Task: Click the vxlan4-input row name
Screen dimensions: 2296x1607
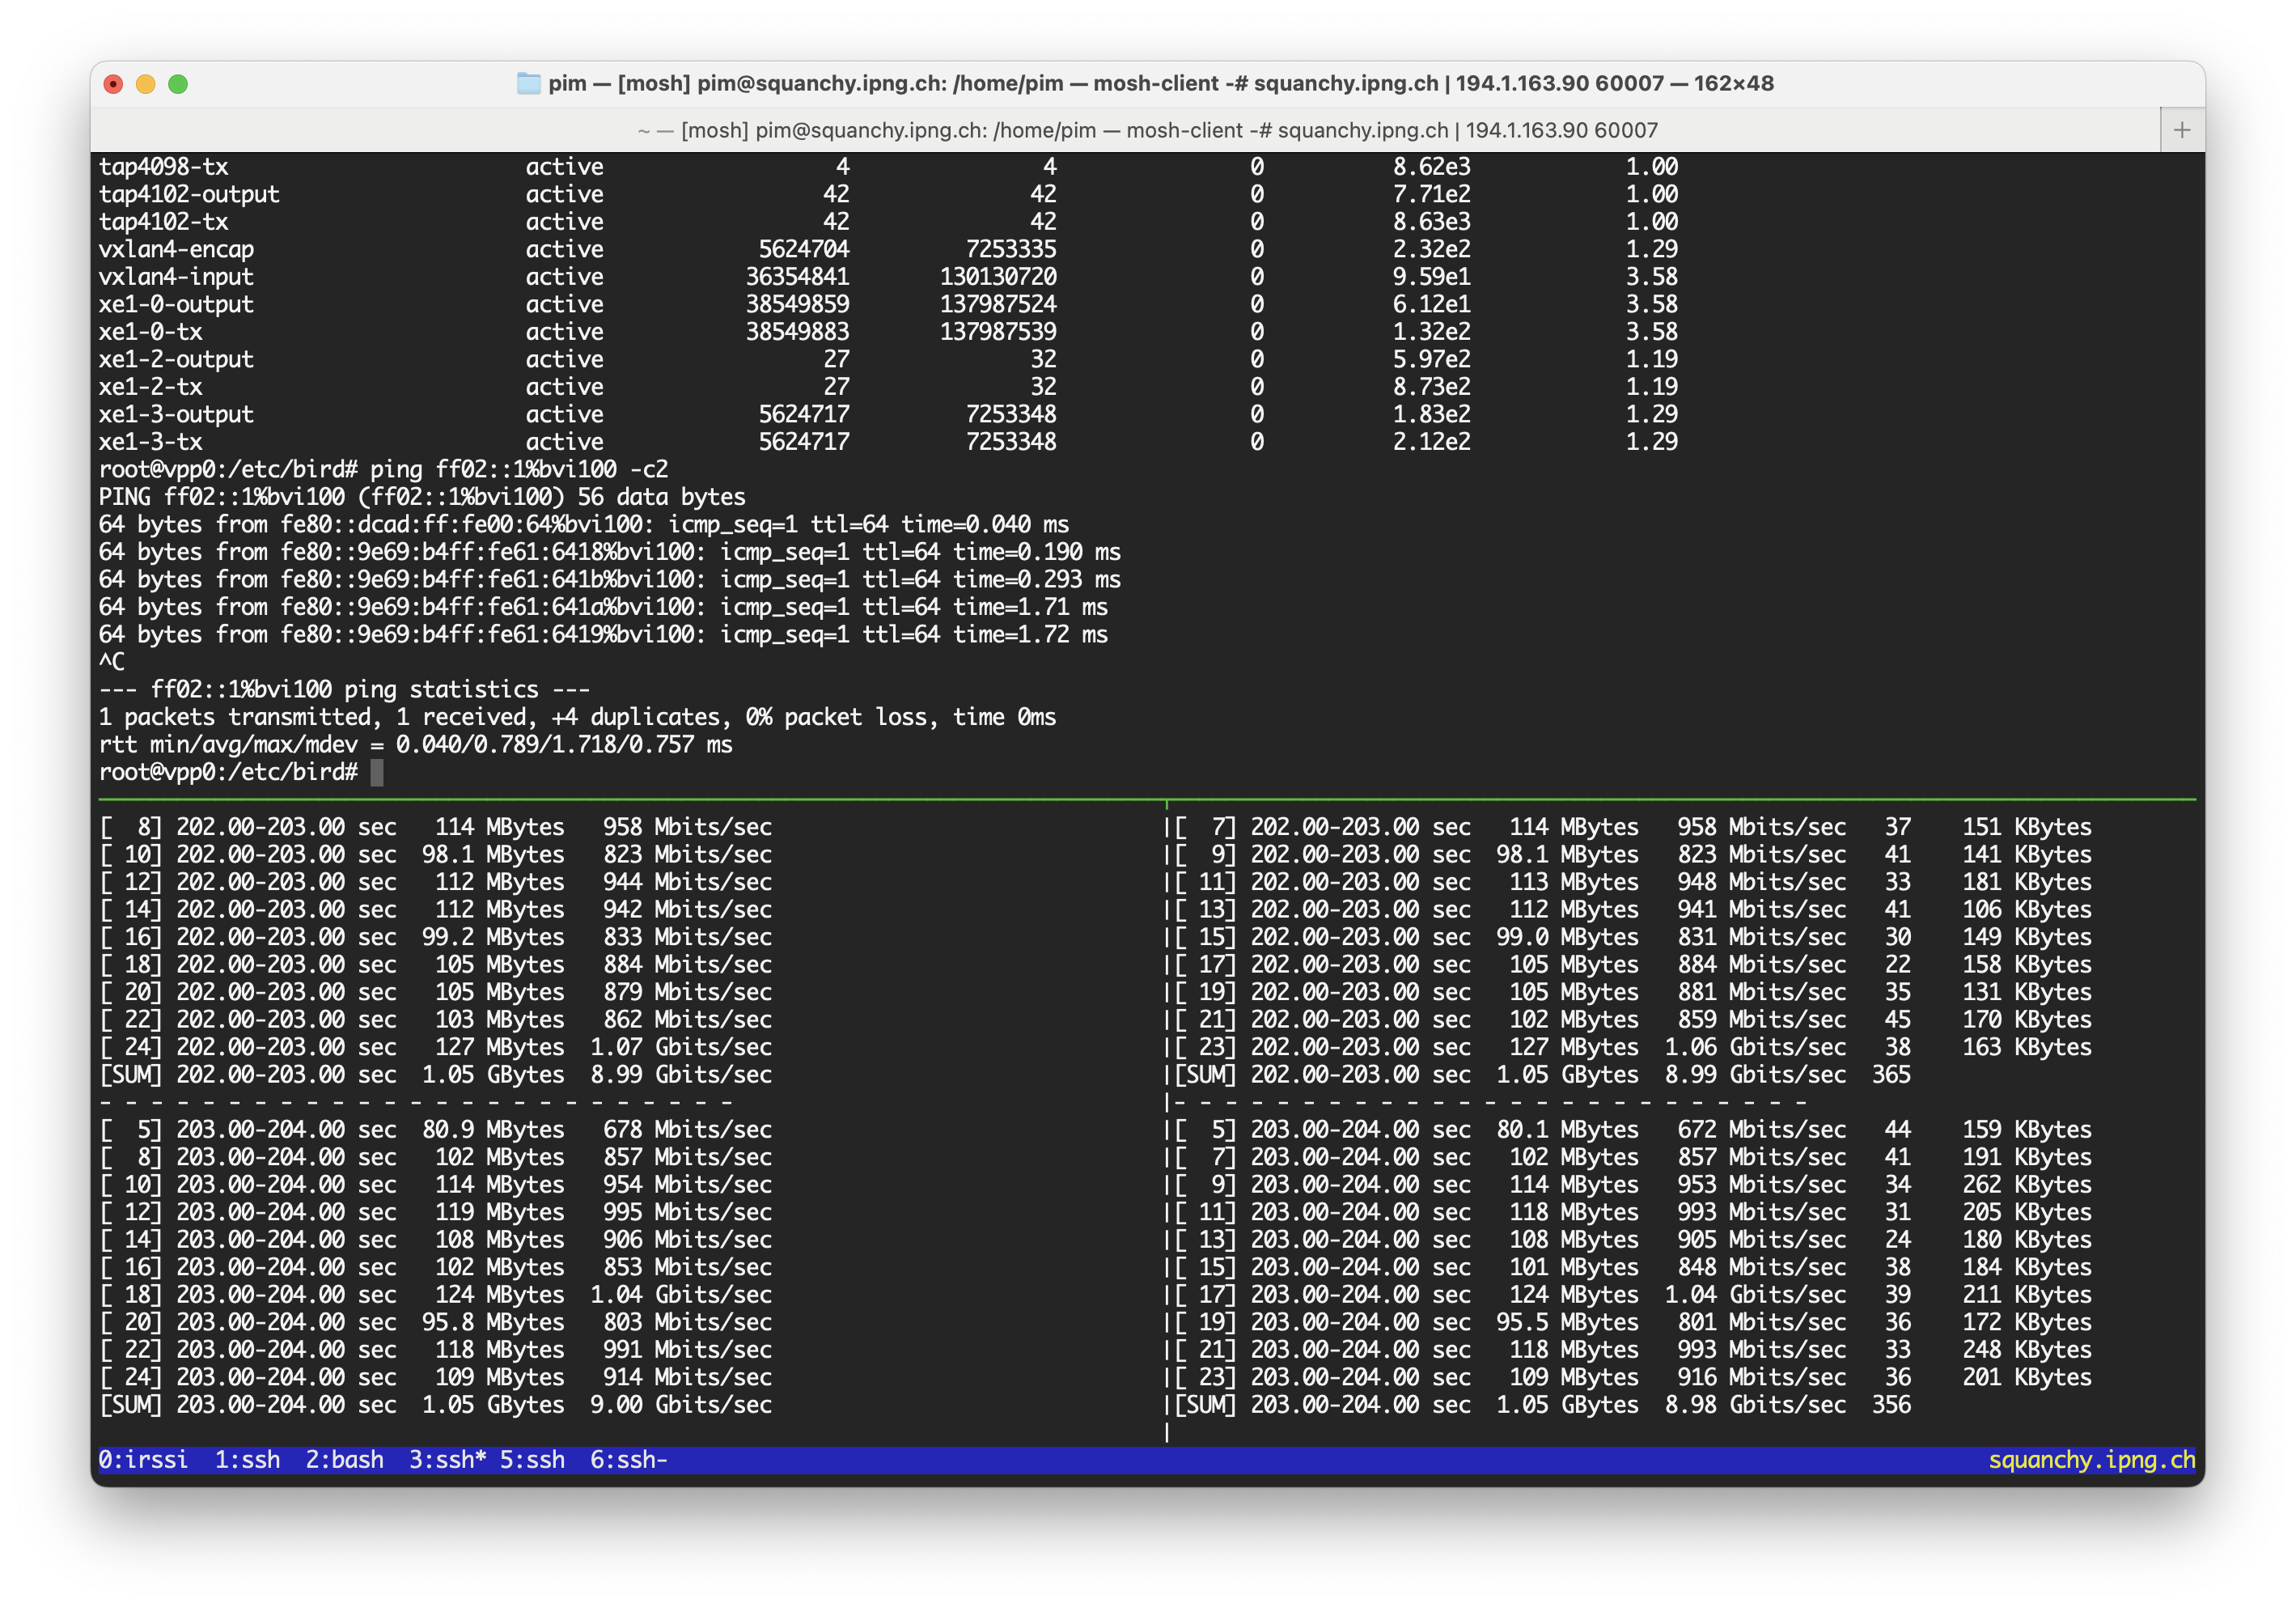Action: [176, 277]
